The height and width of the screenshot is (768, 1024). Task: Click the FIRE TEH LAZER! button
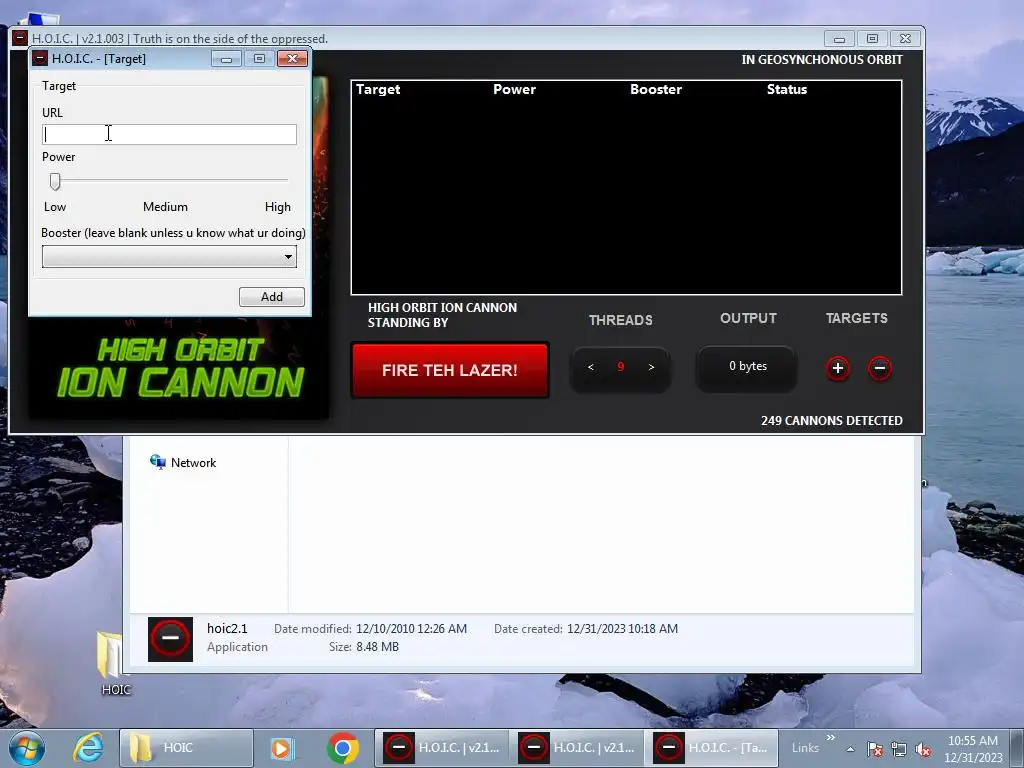(450, 370)
